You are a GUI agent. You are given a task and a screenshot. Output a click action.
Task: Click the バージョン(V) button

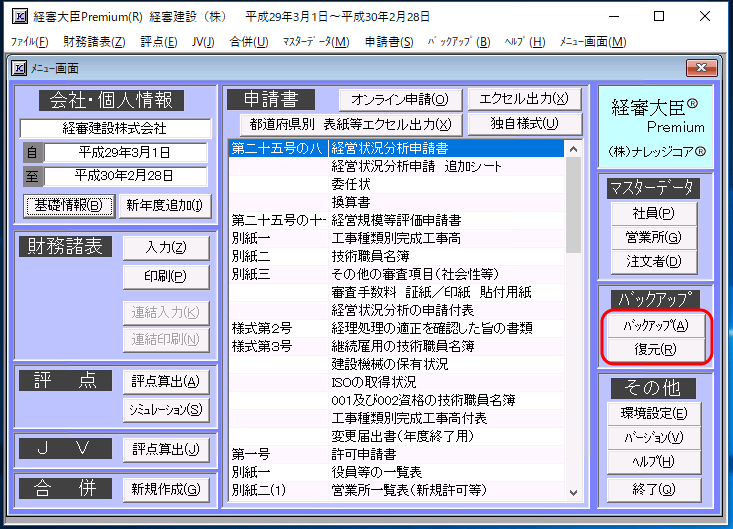654,438
